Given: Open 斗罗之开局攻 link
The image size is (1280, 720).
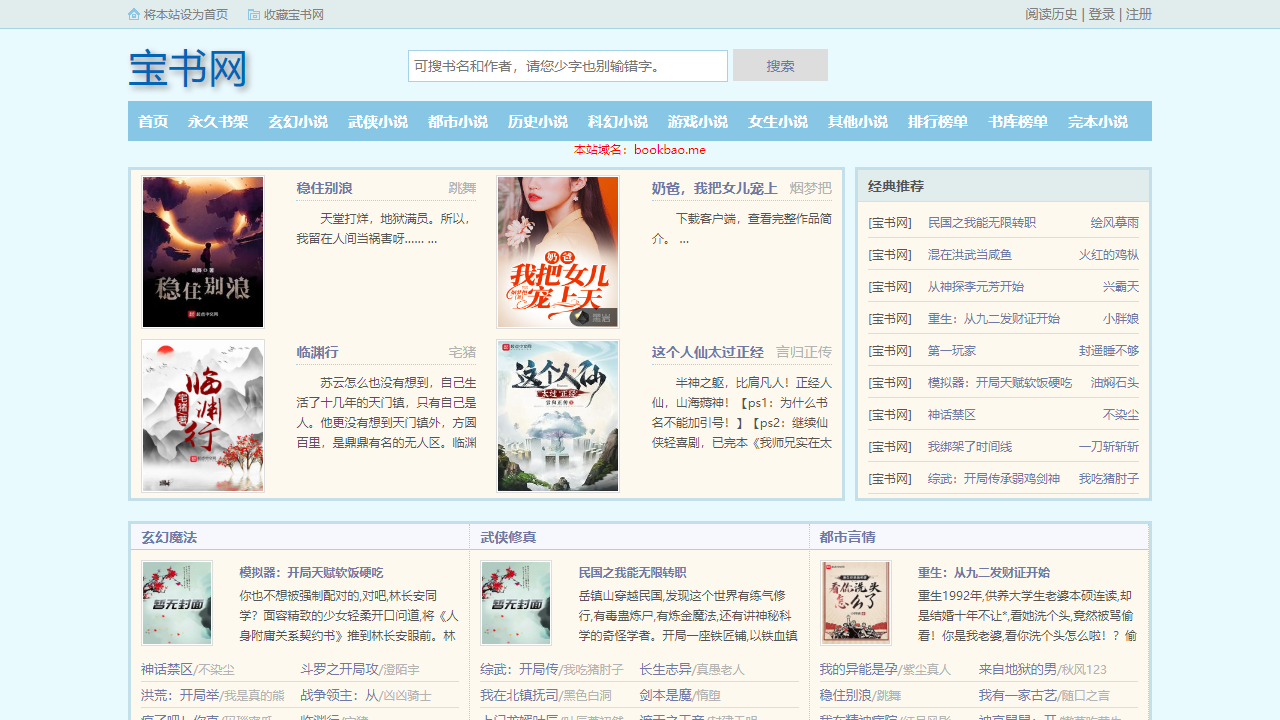Looking at the screenshot, I should 339,669.
